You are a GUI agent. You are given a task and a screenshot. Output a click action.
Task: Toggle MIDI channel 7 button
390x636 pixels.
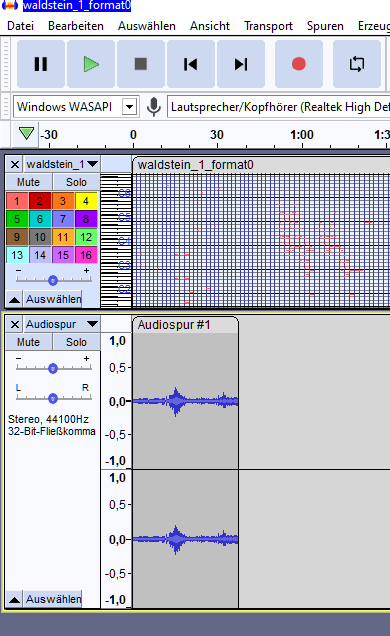63,219
